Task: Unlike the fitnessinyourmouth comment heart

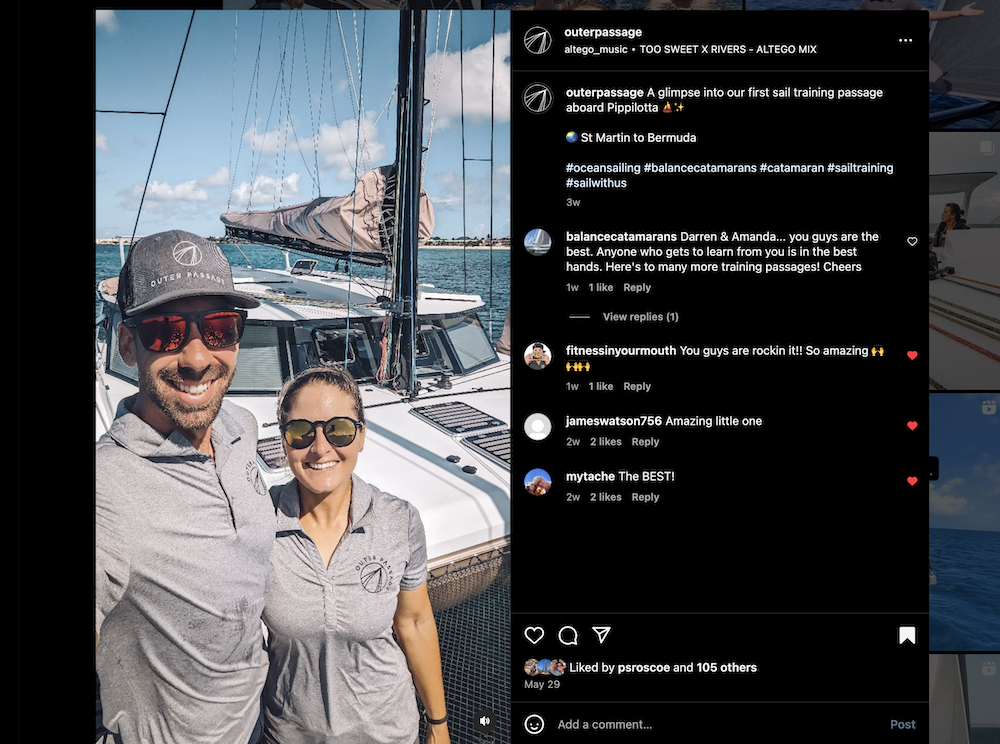Action: (x=912, y=356)
